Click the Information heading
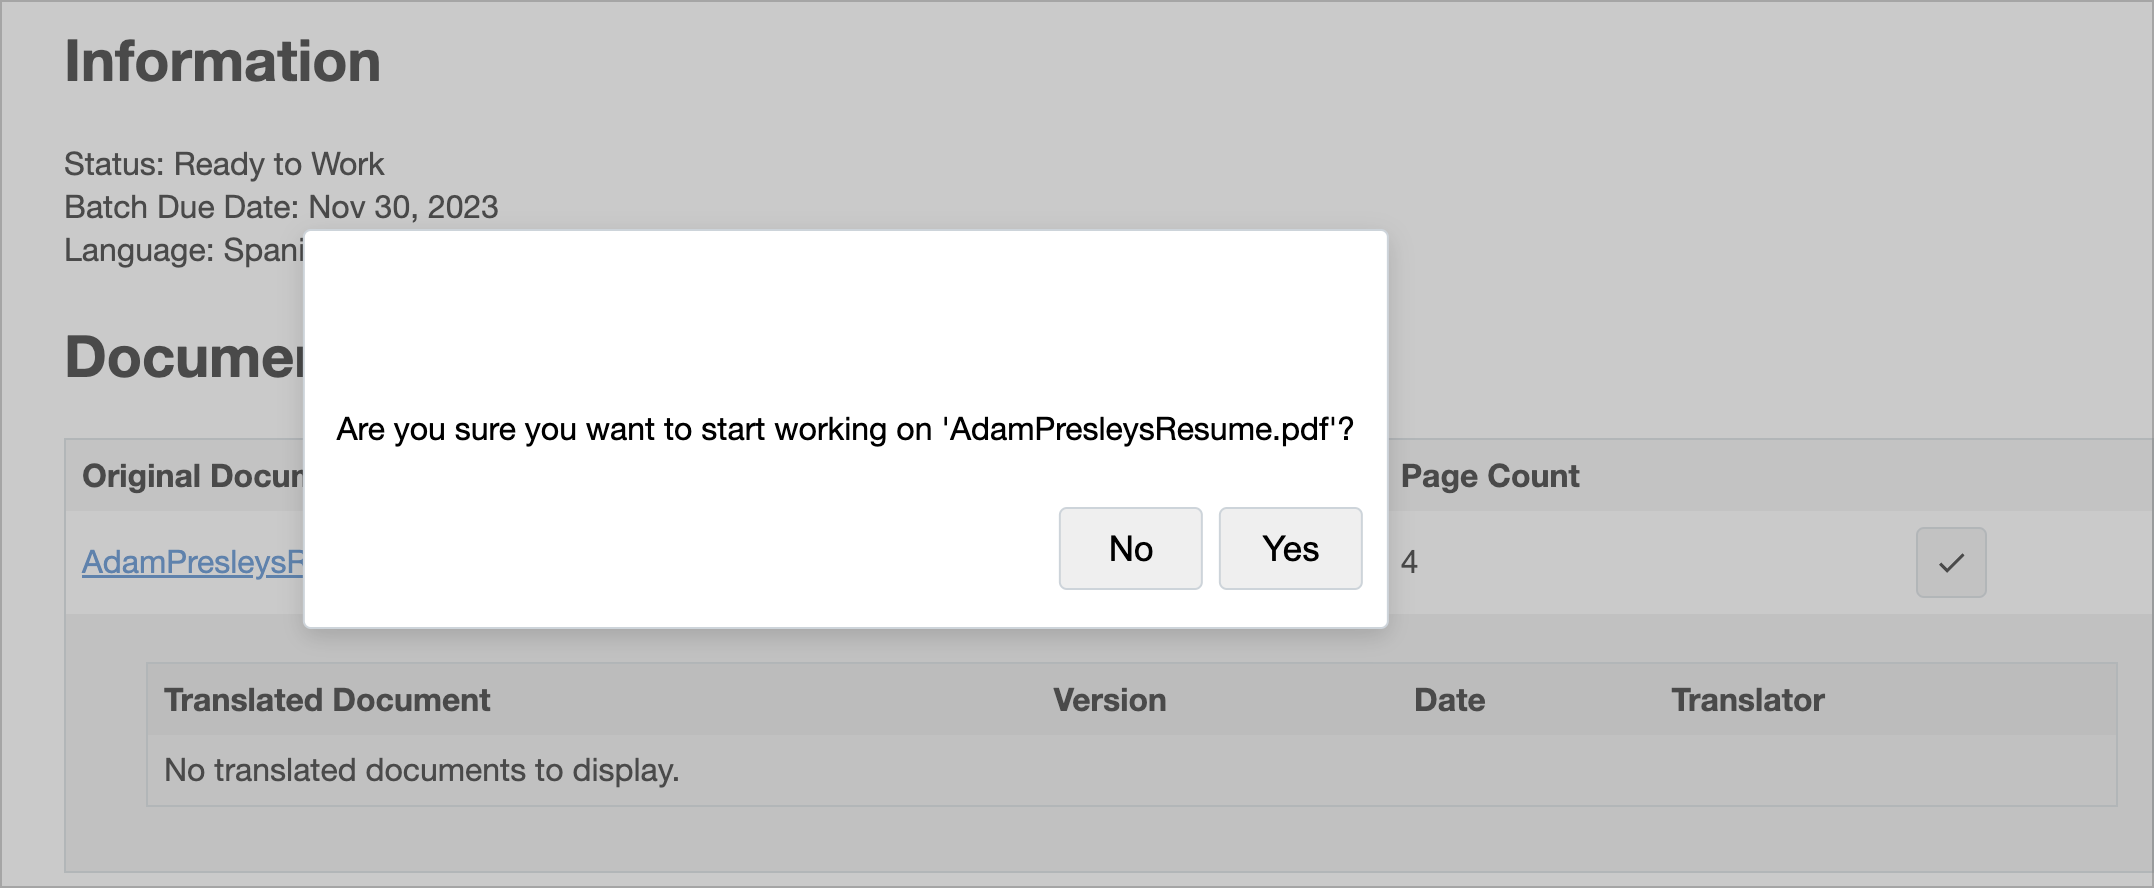The width and height of the screenshot is (2154, 888). pos(222,62)
